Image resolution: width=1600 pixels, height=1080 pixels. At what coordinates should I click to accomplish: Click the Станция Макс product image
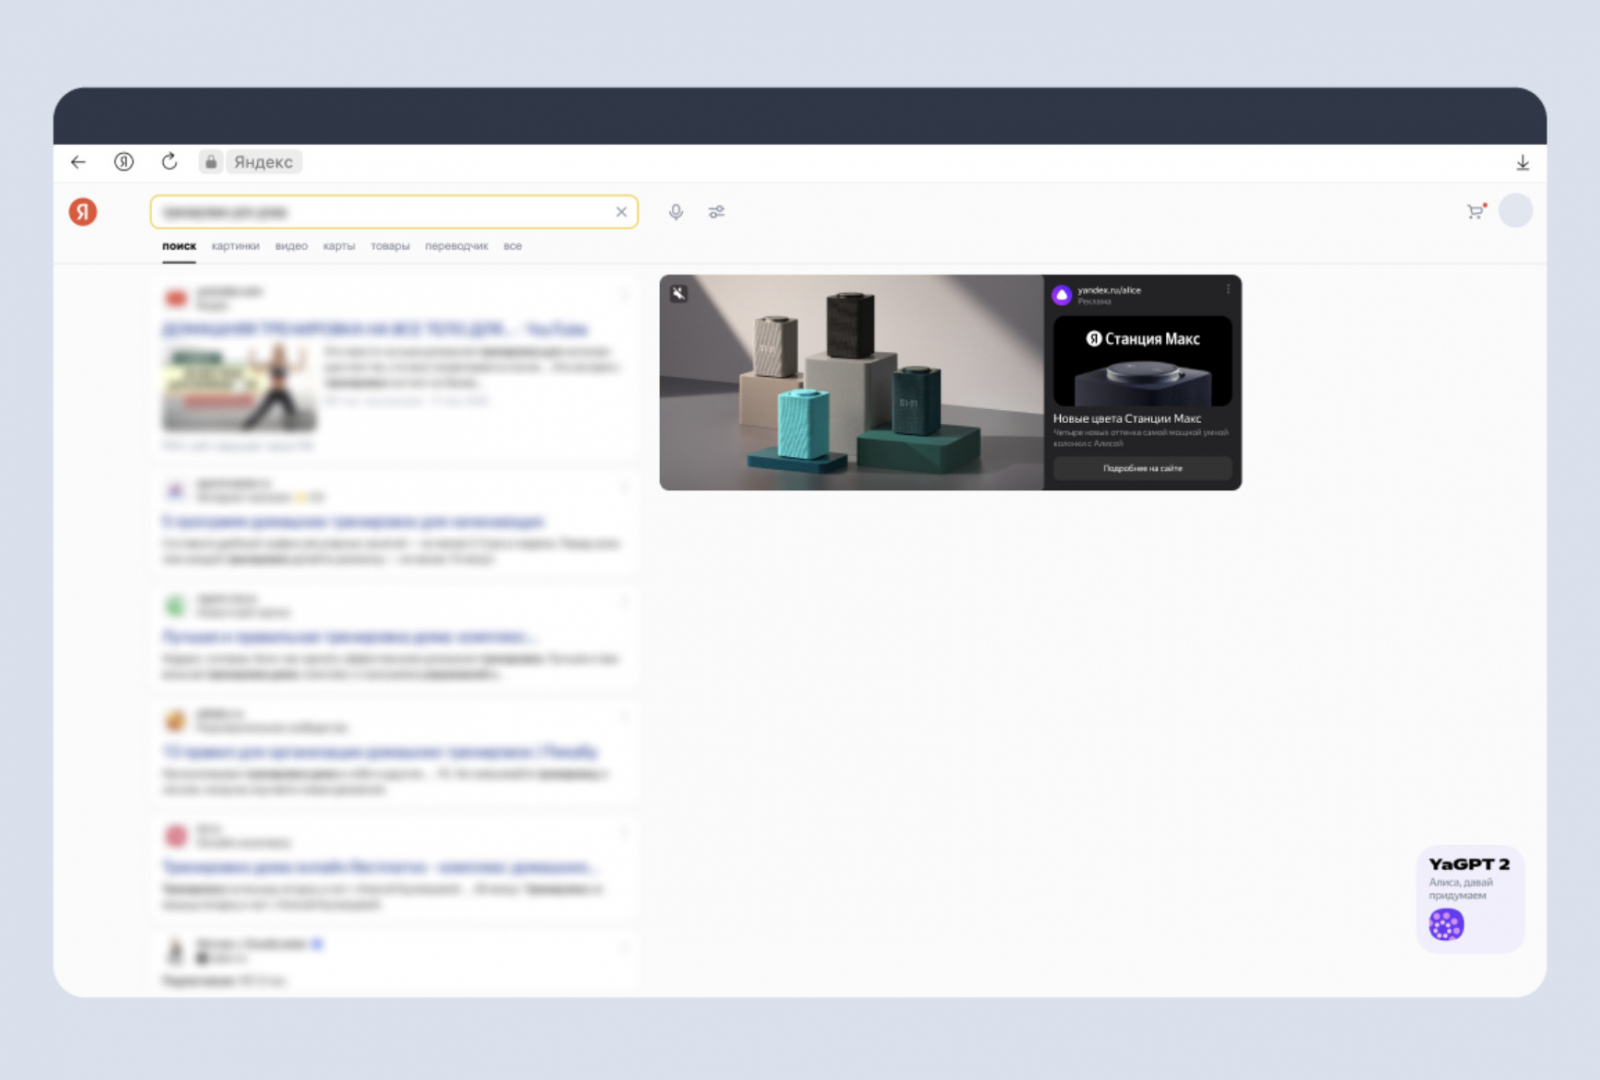tap(1142, 361)
